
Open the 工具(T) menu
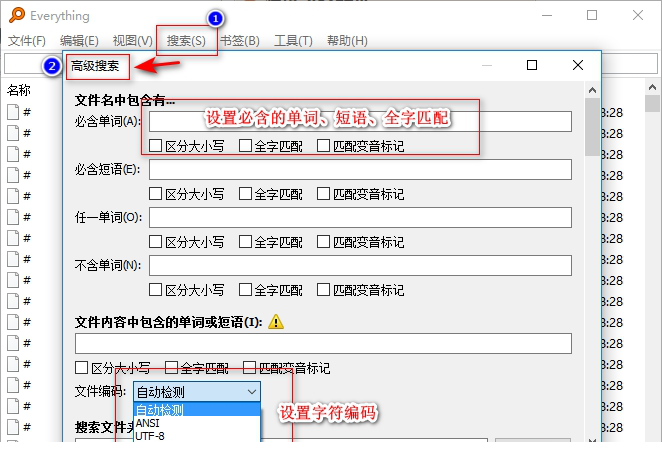293,41
